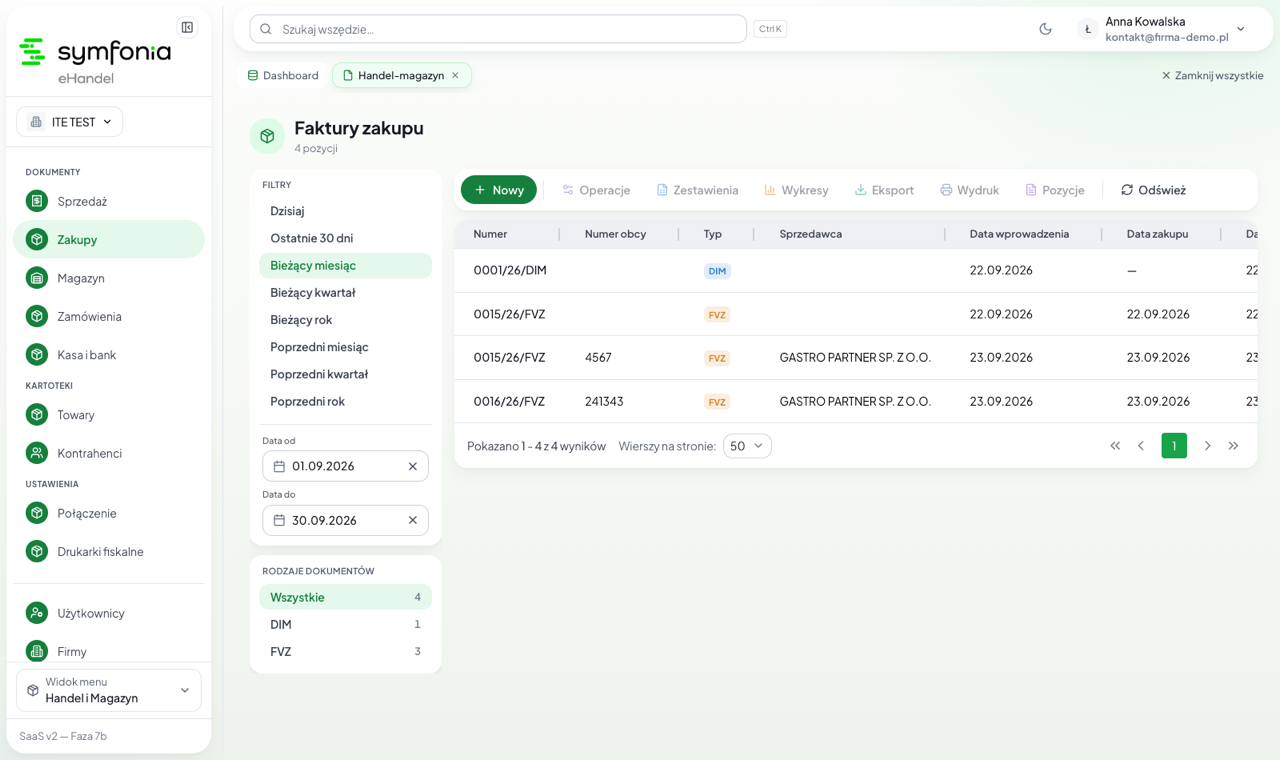
Task: Focus the Szukaj wszędzie search field
Action: point(498,29)
